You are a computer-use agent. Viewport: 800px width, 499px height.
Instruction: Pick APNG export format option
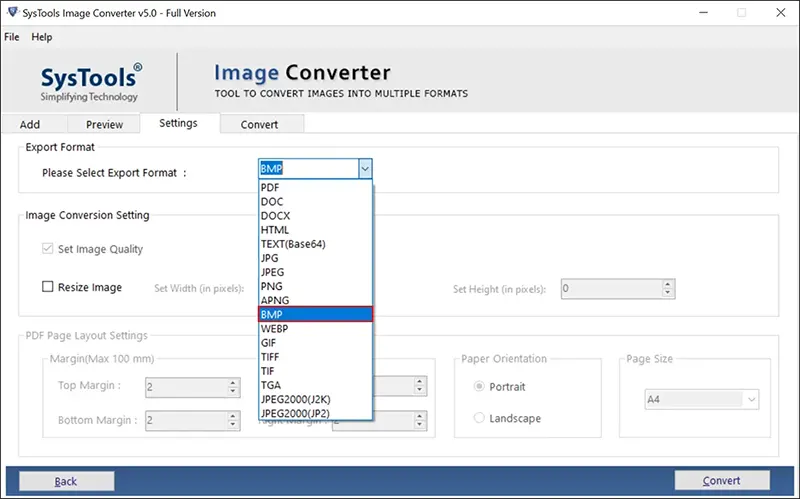click(315, 301)
